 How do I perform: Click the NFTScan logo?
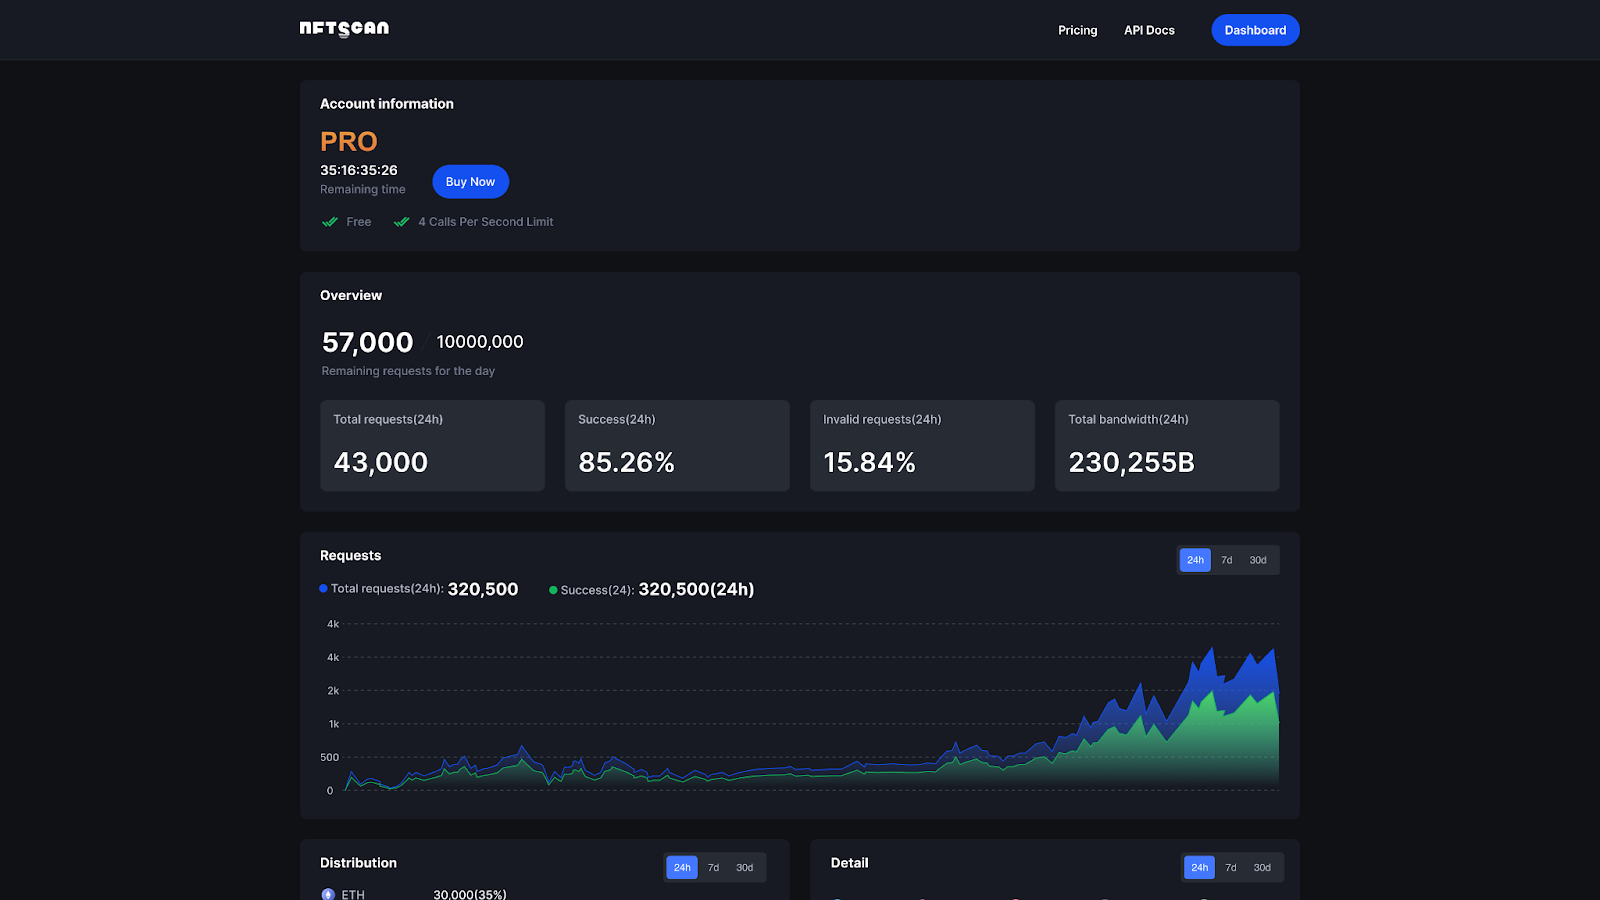[x=344, y=29]
